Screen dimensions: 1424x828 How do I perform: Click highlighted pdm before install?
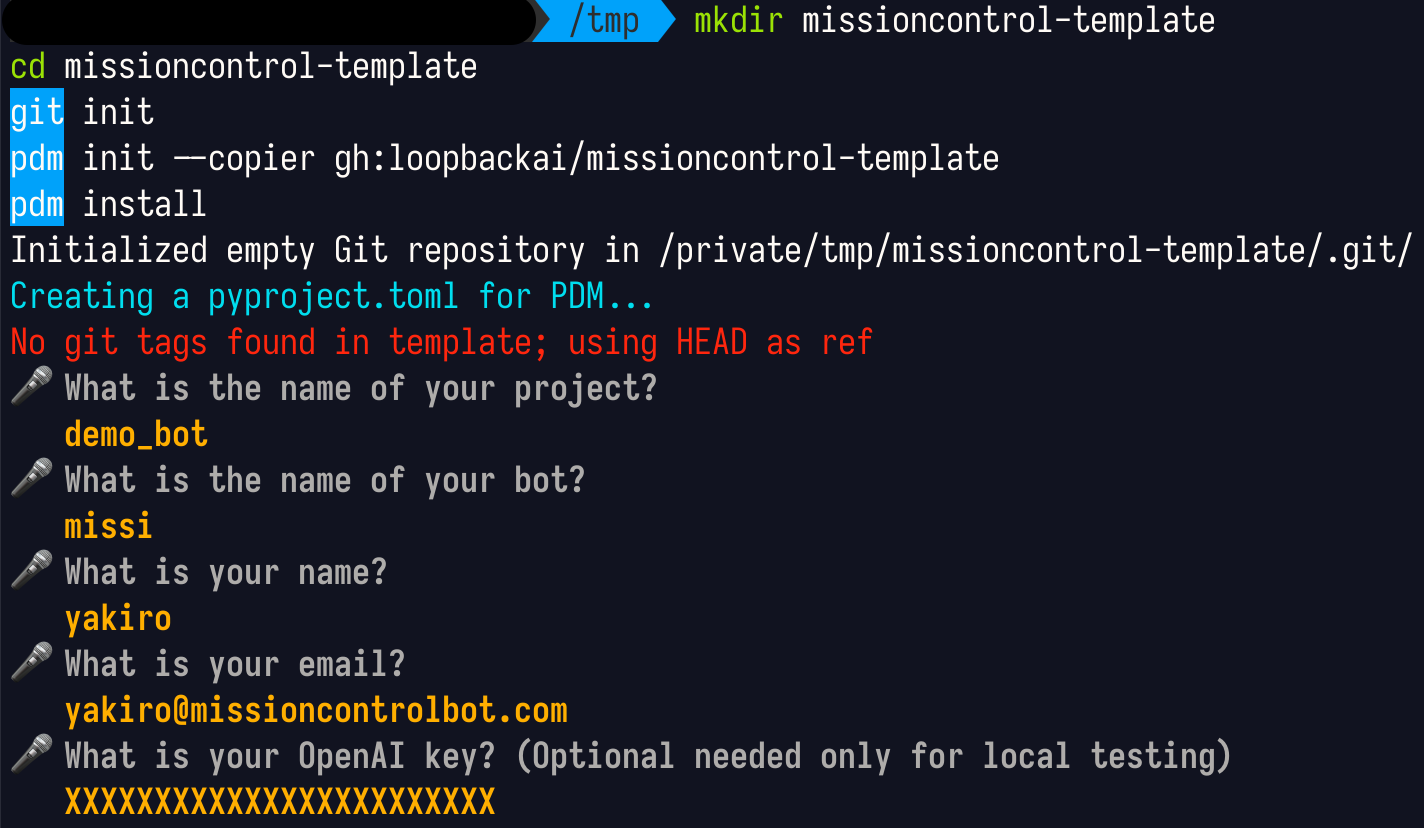point(37,204)
